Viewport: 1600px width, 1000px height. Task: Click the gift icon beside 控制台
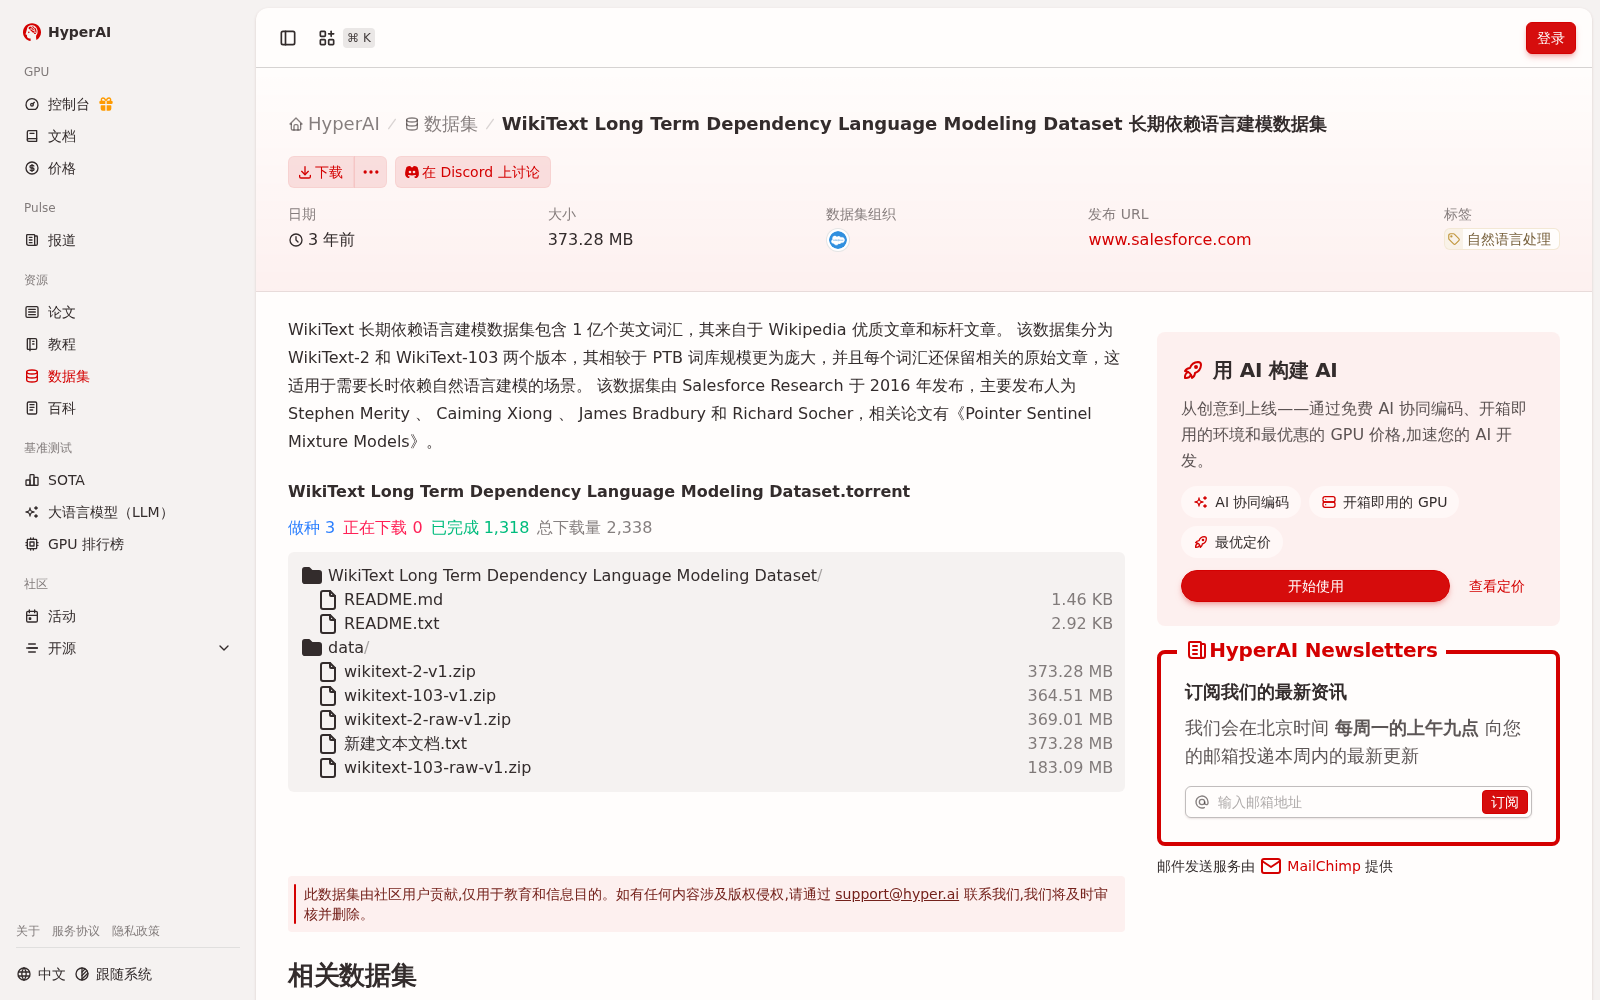tap(106, 104)
